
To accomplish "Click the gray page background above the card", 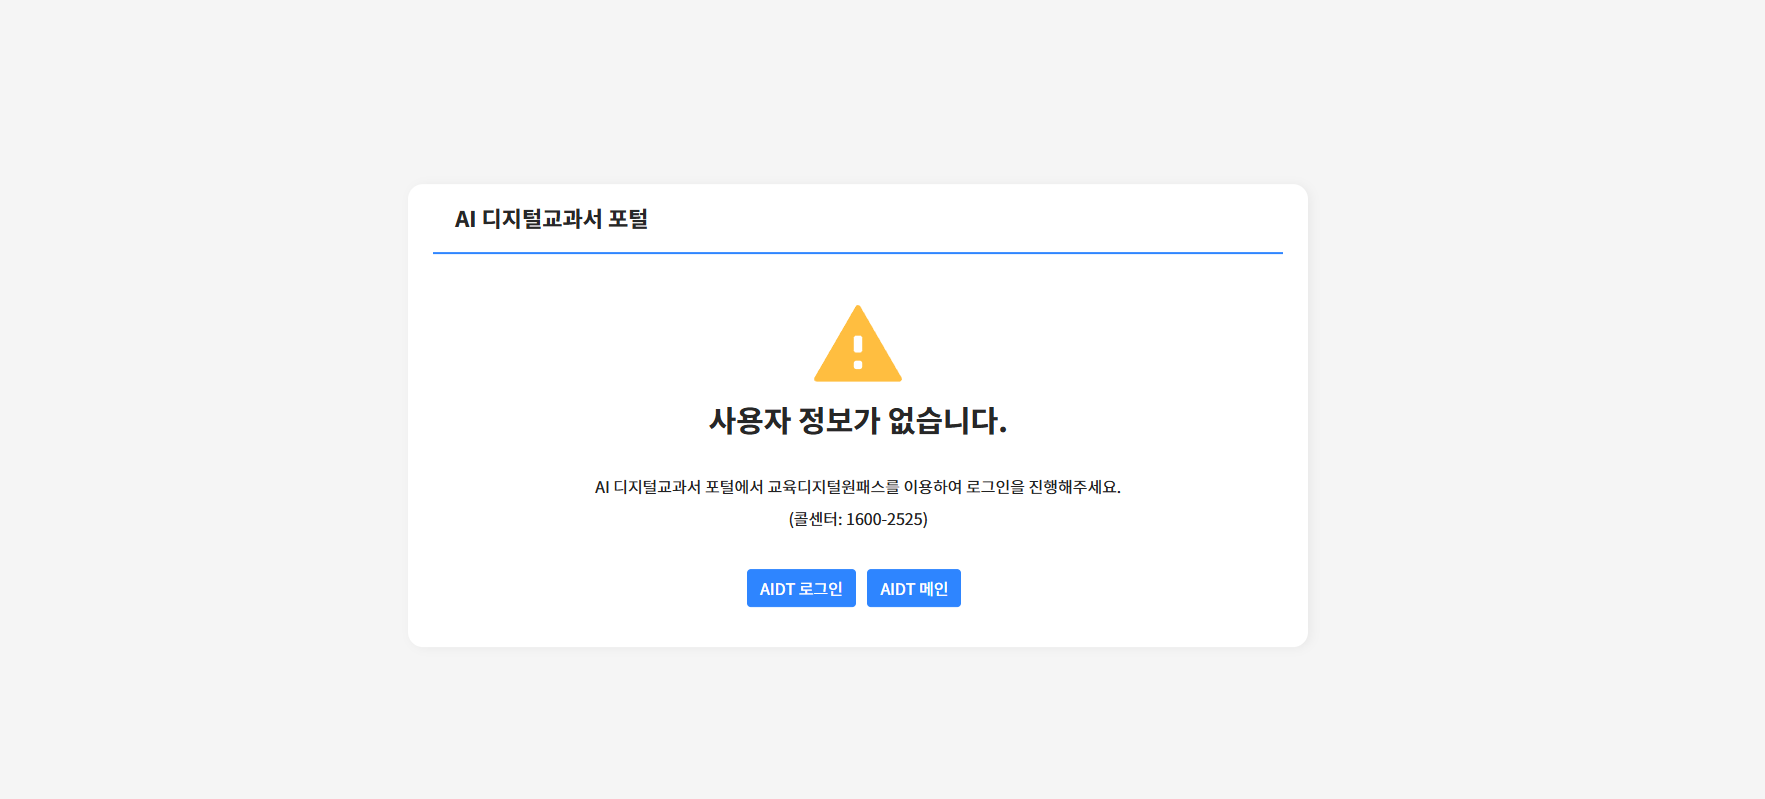I will pos(857,90).
